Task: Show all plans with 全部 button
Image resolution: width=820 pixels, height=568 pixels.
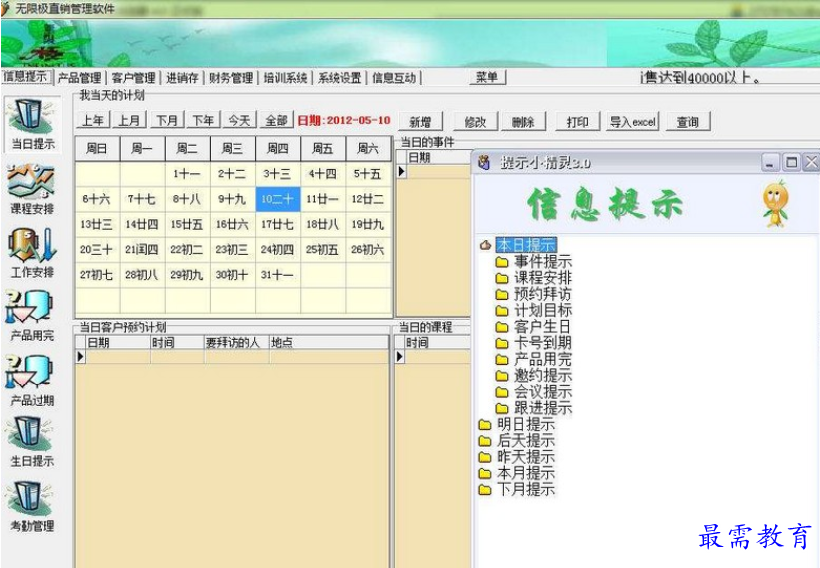Action: pyautogui.click(x=277, y=121)
